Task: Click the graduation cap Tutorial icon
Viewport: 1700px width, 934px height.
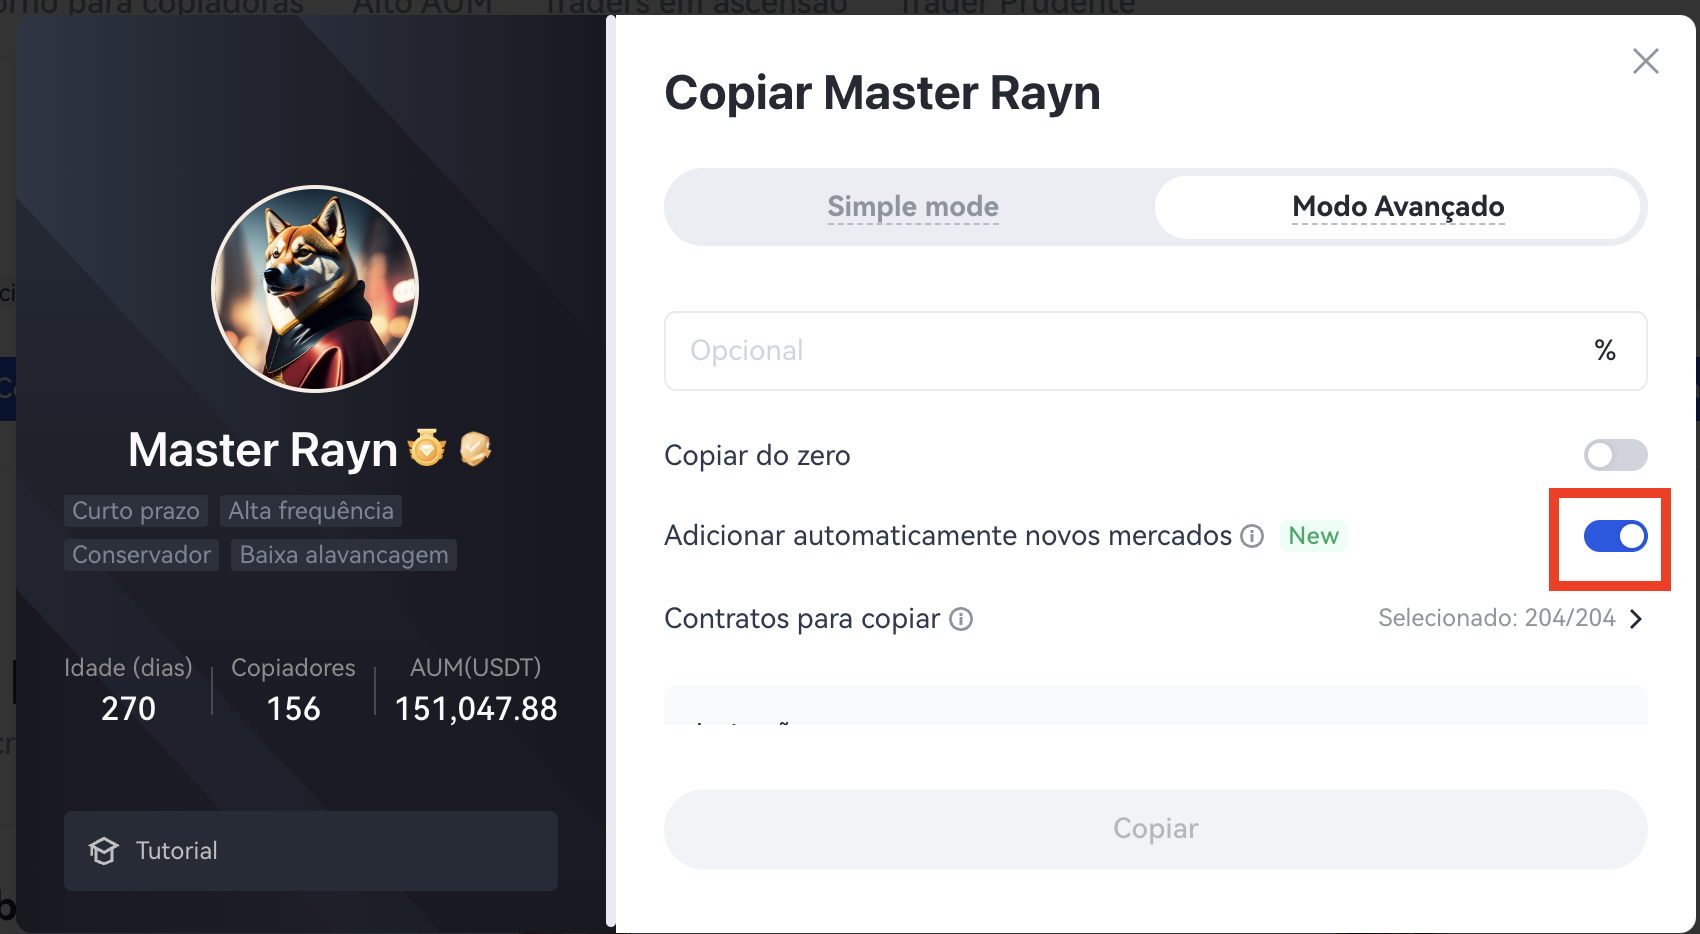Action: [103, 851]
